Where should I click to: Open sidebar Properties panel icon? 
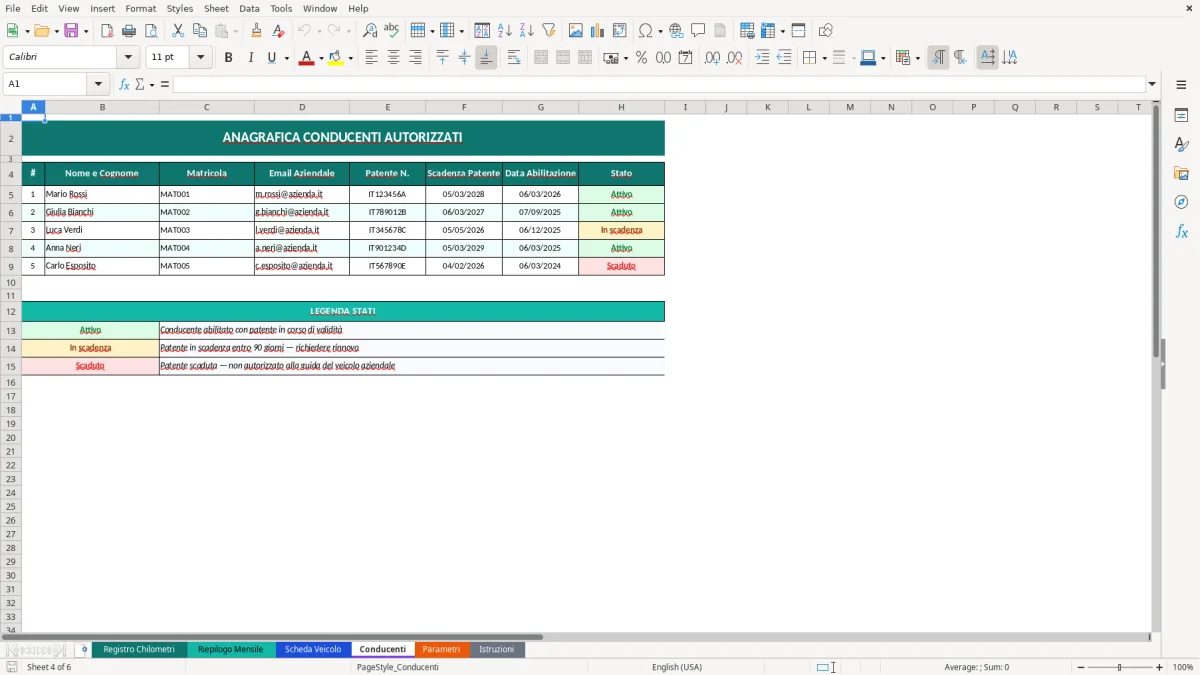(x=1181, y=116)
